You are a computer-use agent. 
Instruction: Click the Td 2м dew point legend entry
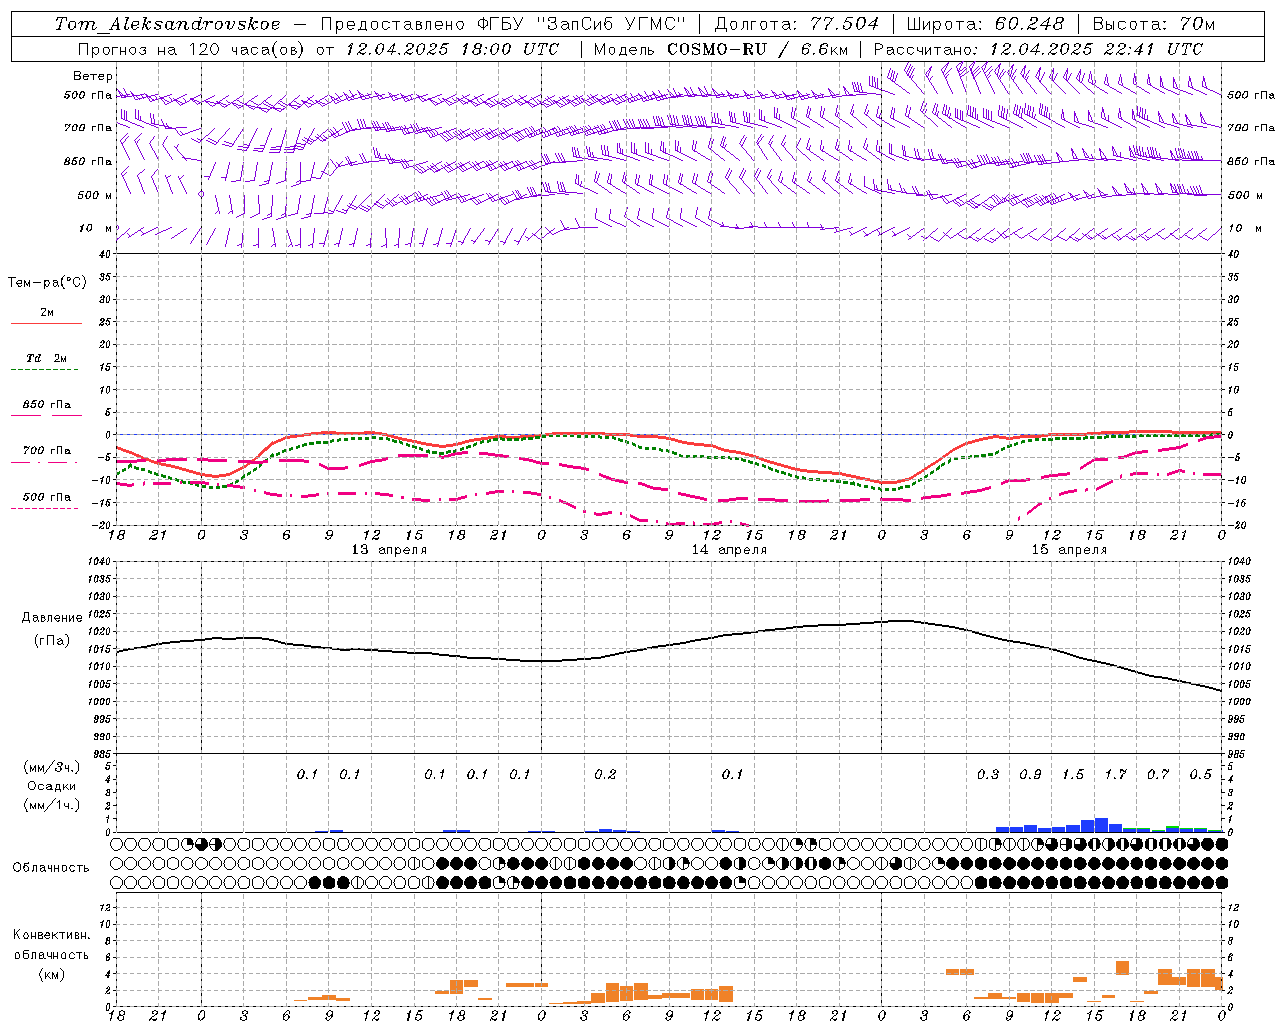pyautogui.click(x=46, y=358)
